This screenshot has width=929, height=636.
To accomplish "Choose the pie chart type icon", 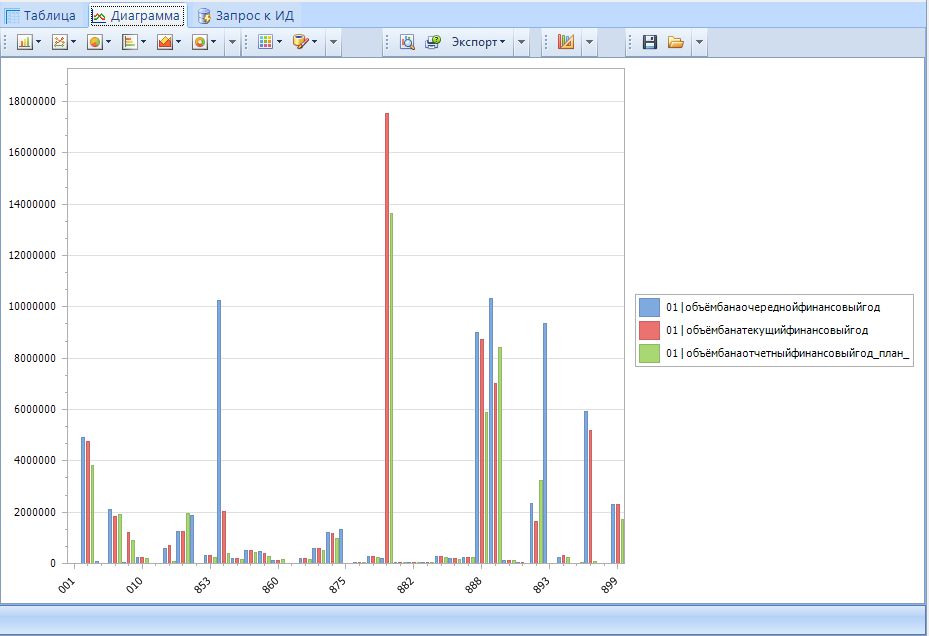I will click(x=94, y=42).
